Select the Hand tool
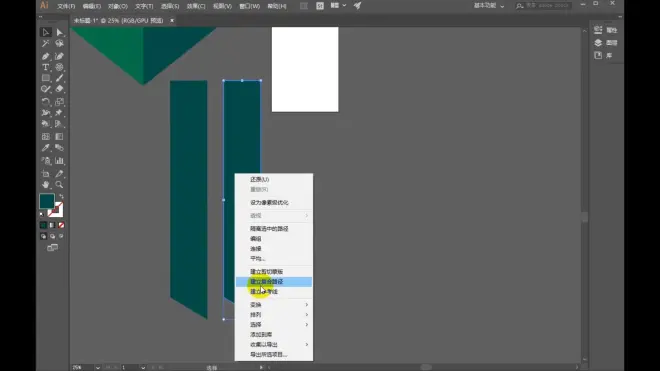660x371 pixels. pos(45,184)
